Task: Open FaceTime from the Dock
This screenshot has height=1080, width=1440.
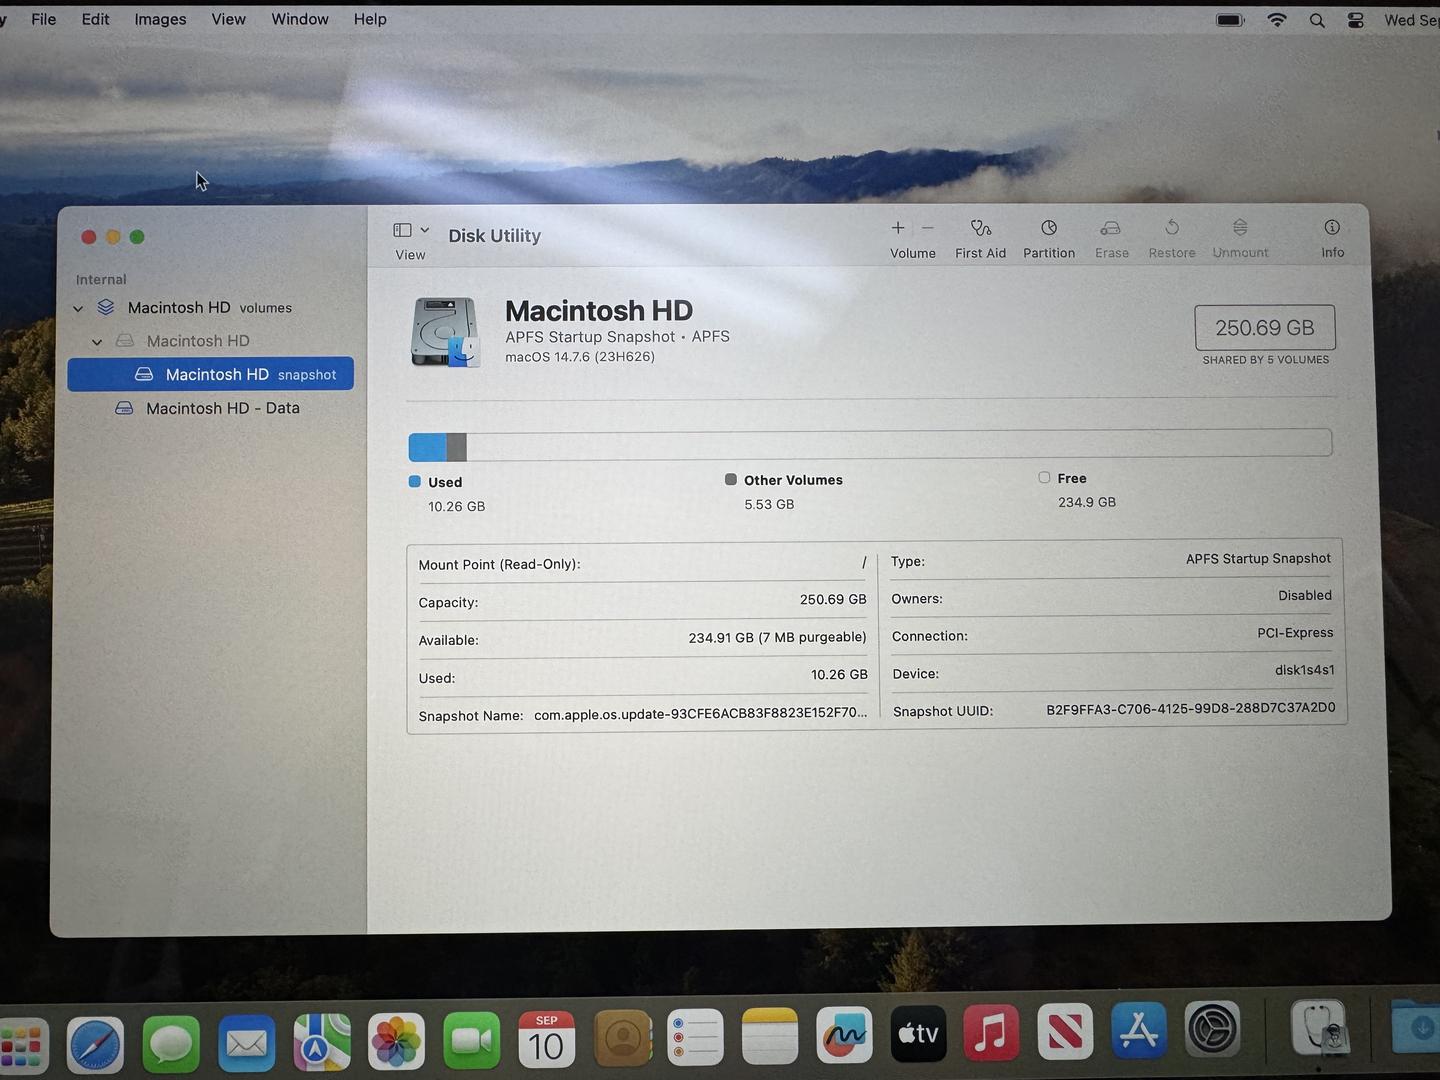Action: pos(471,1041)
